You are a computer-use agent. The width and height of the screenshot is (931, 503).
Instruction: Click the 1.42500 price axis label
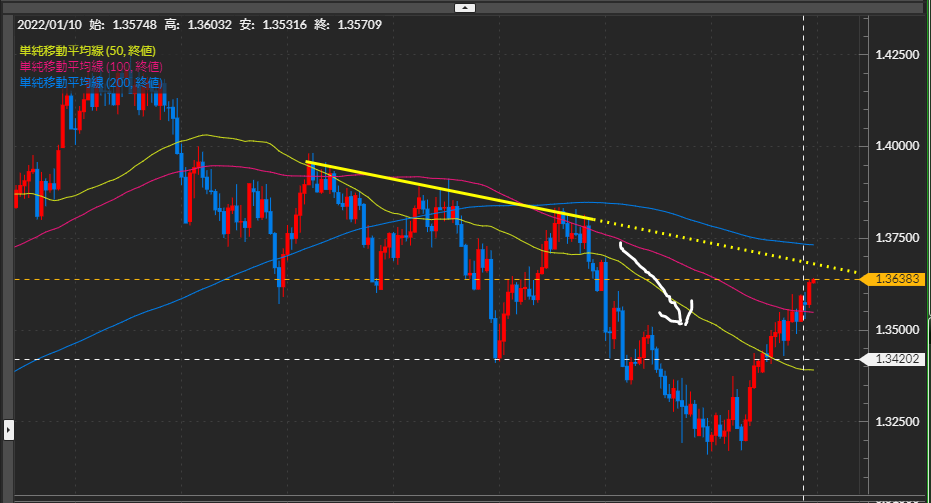pyautogui.click(x=898, y=54)
